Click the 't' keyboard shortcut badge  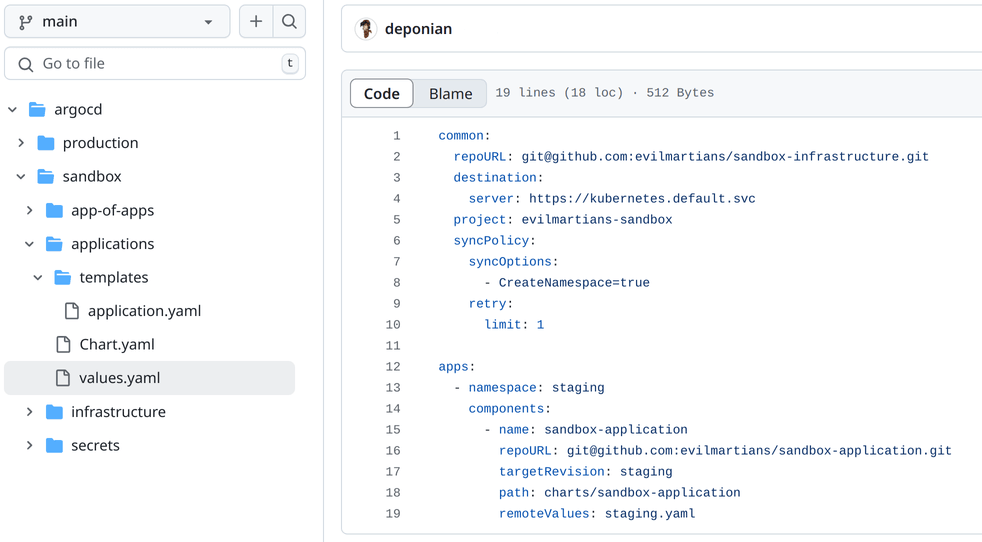(290, 63)
